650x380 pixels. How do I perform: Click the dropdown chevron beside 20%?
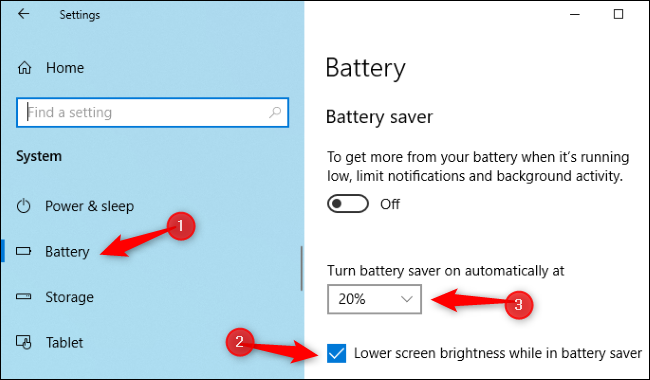point(407,299)
